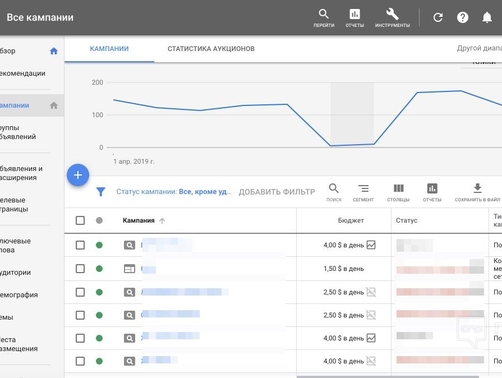Click the 1,50 $ в день budget cell
The width and height of the screenshot is (502, 378).
[344, 269]
